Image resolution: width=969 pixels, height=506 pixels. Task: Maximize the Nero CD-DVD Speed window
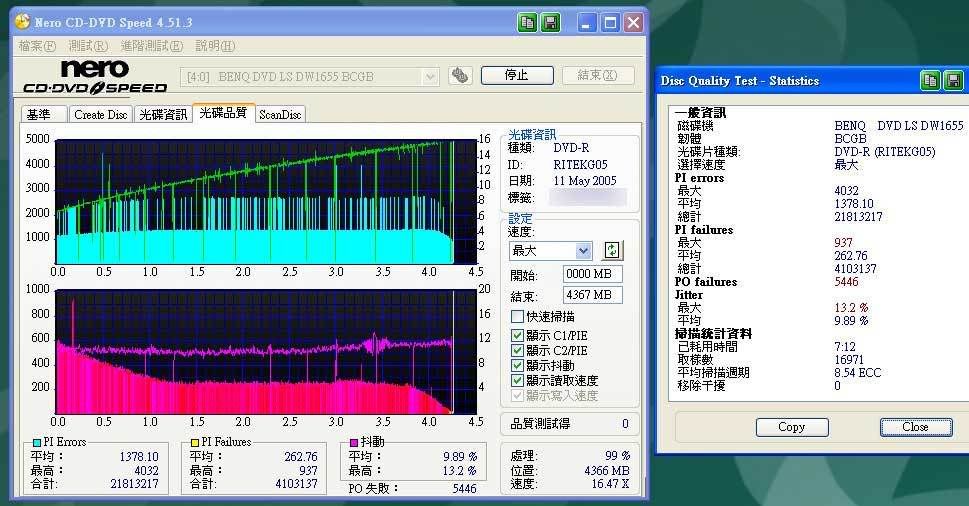tap(610, 23)
